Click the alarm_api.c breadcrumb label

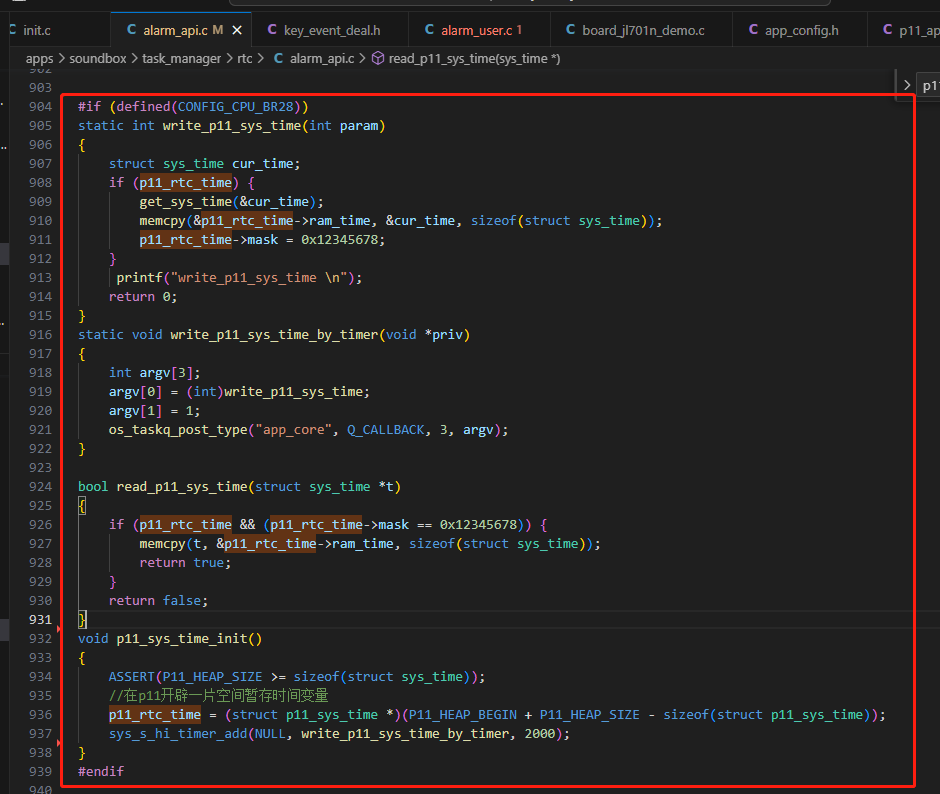[322, 59]
